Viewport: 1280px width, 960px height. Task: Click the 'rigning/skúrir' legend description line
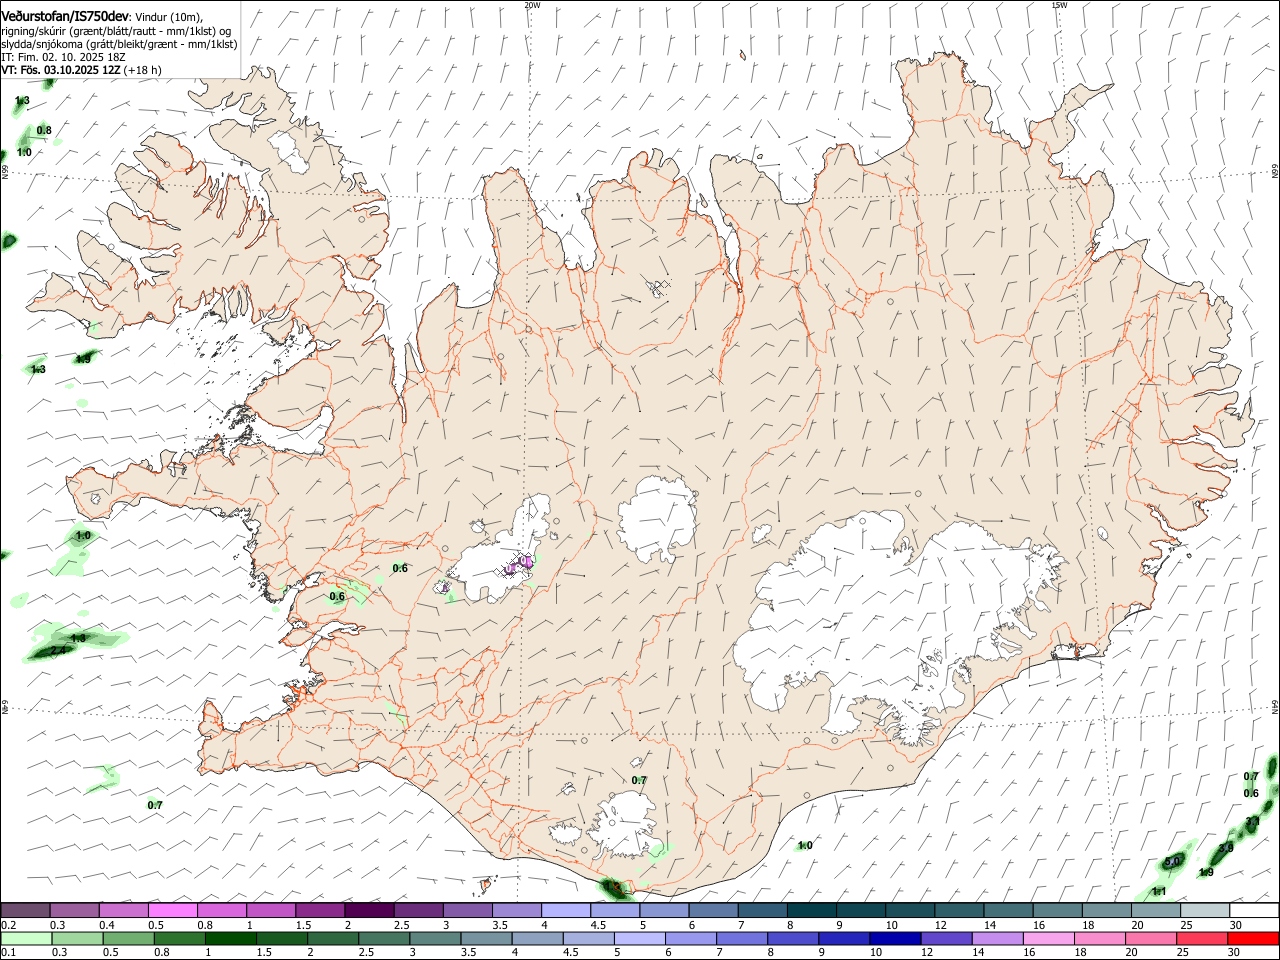click(x=116, y=31)
